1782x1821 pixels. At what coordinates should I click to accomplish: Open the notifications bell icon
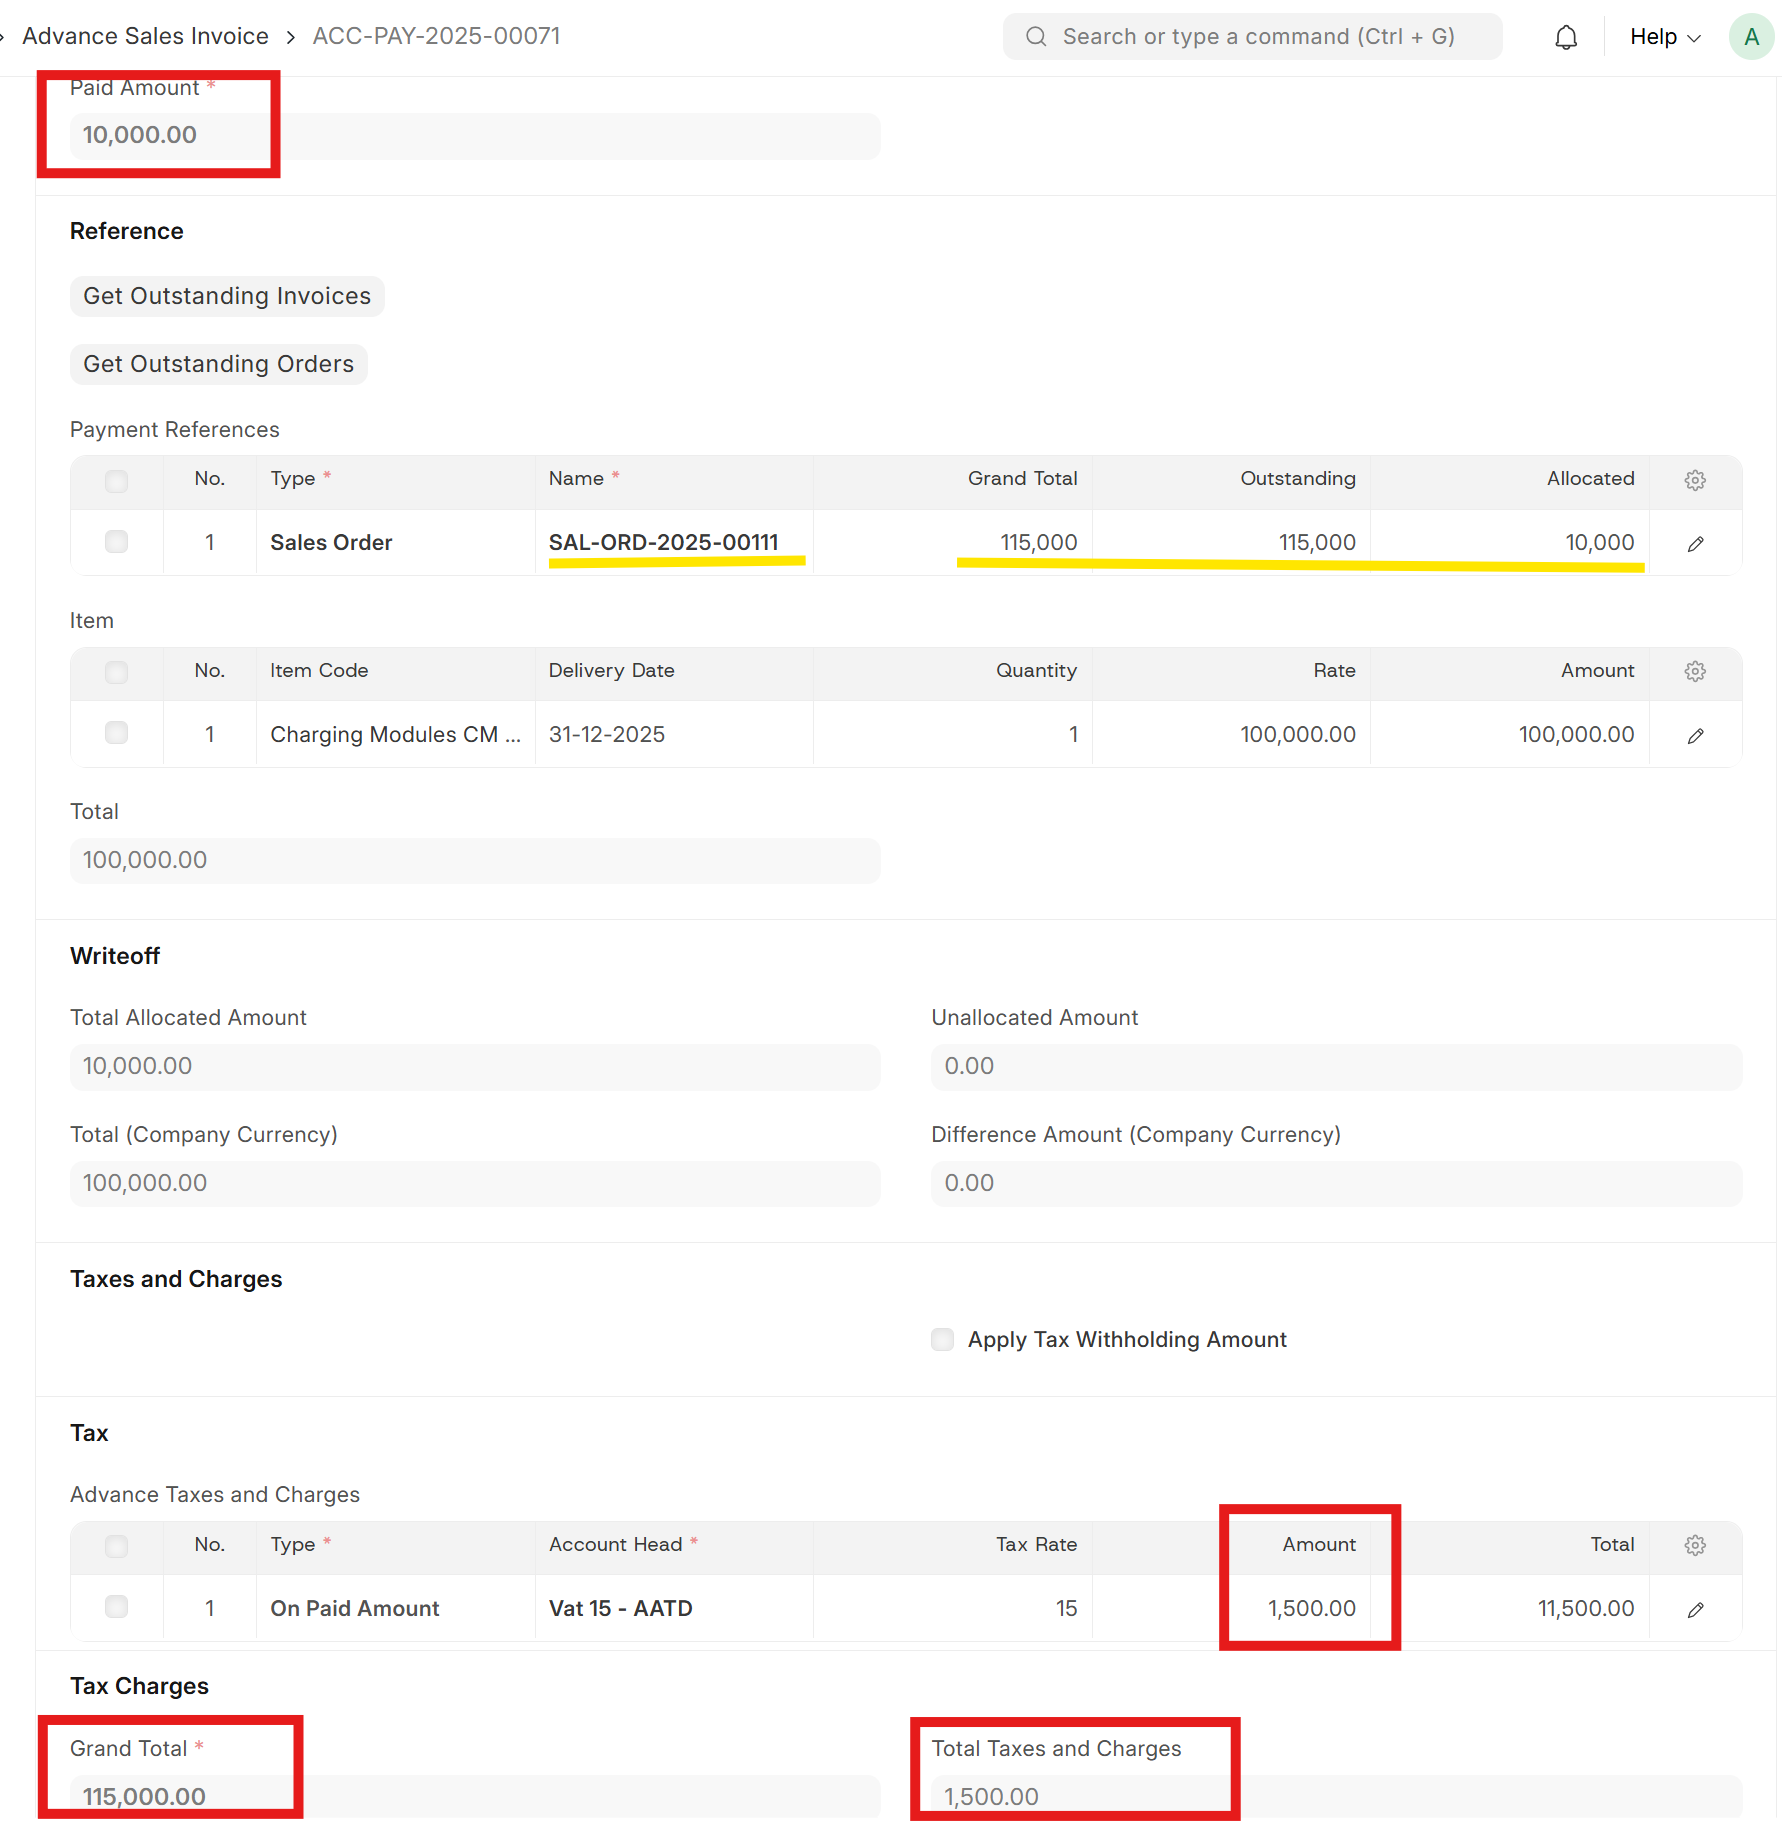tap(1566, 38)
